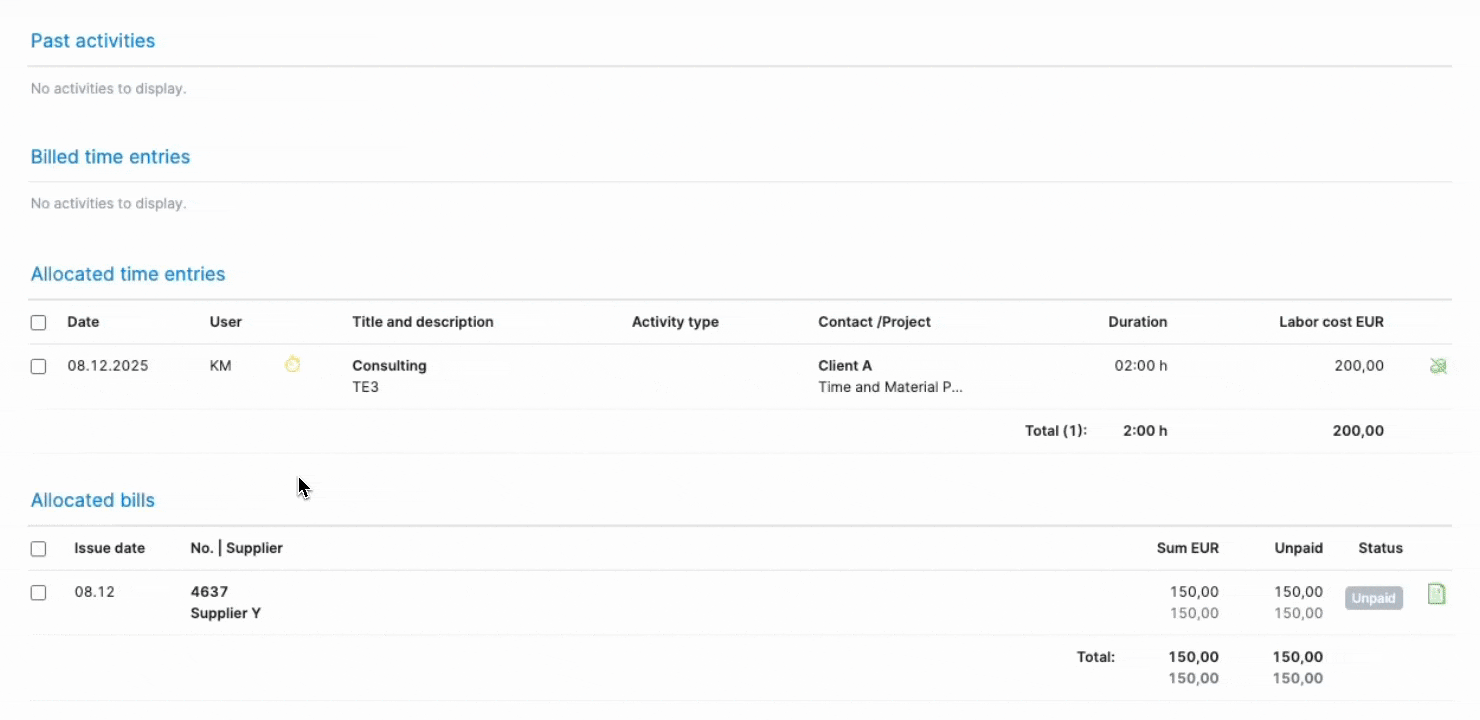Open the Client A contact link

(845, 366)
